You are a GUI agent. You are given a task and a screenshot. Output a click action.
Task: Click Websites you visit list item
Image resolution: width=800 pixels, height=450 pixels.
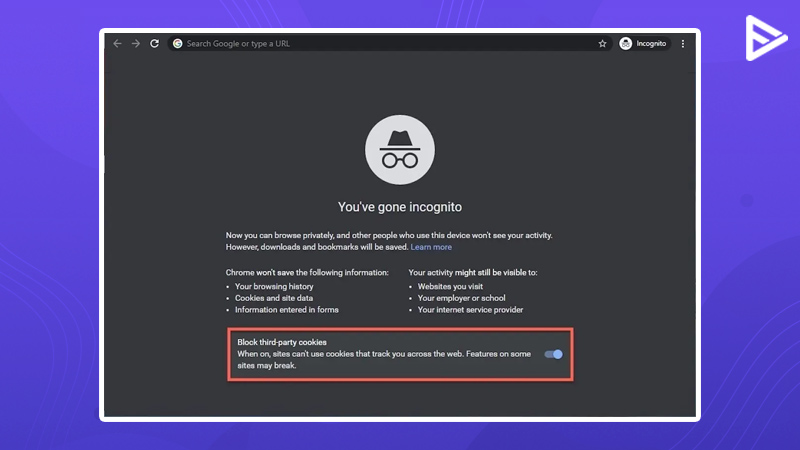450,287
